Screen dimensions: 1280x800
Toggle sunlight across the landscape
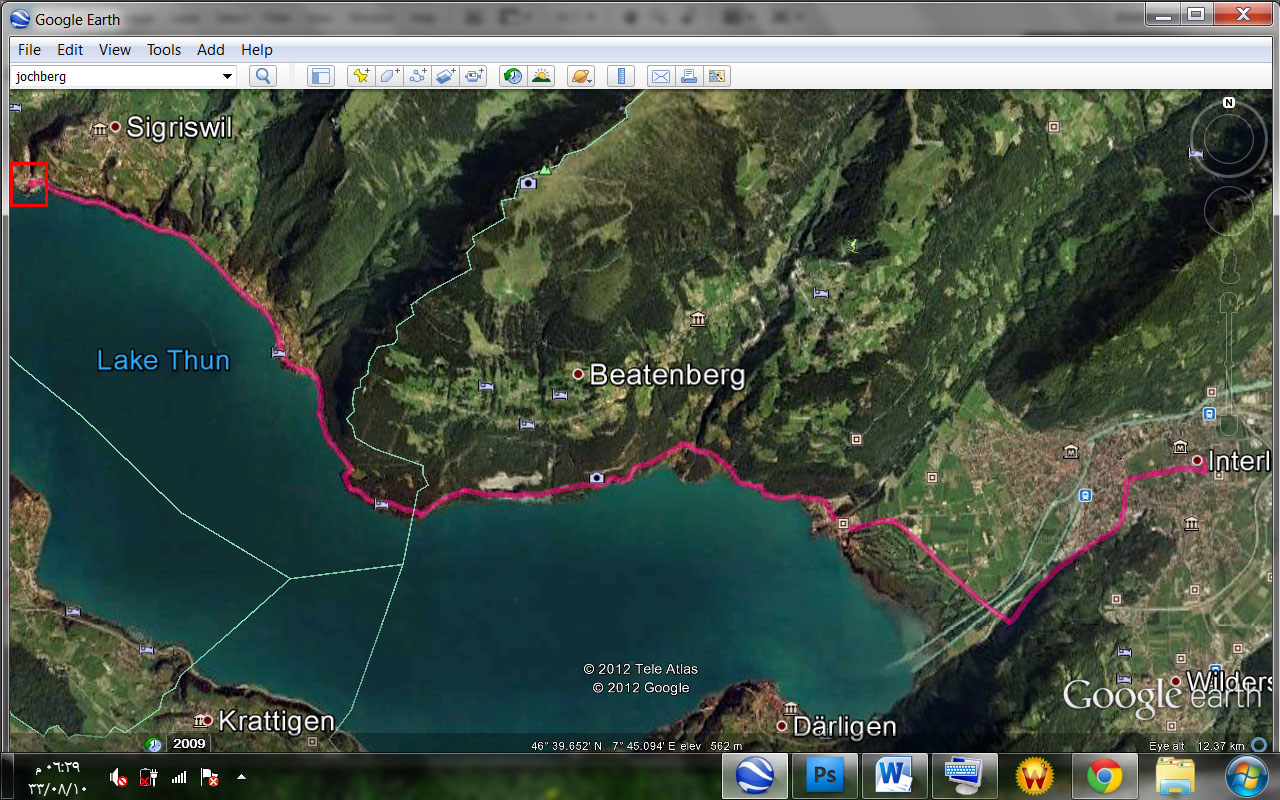pos(541,76)
